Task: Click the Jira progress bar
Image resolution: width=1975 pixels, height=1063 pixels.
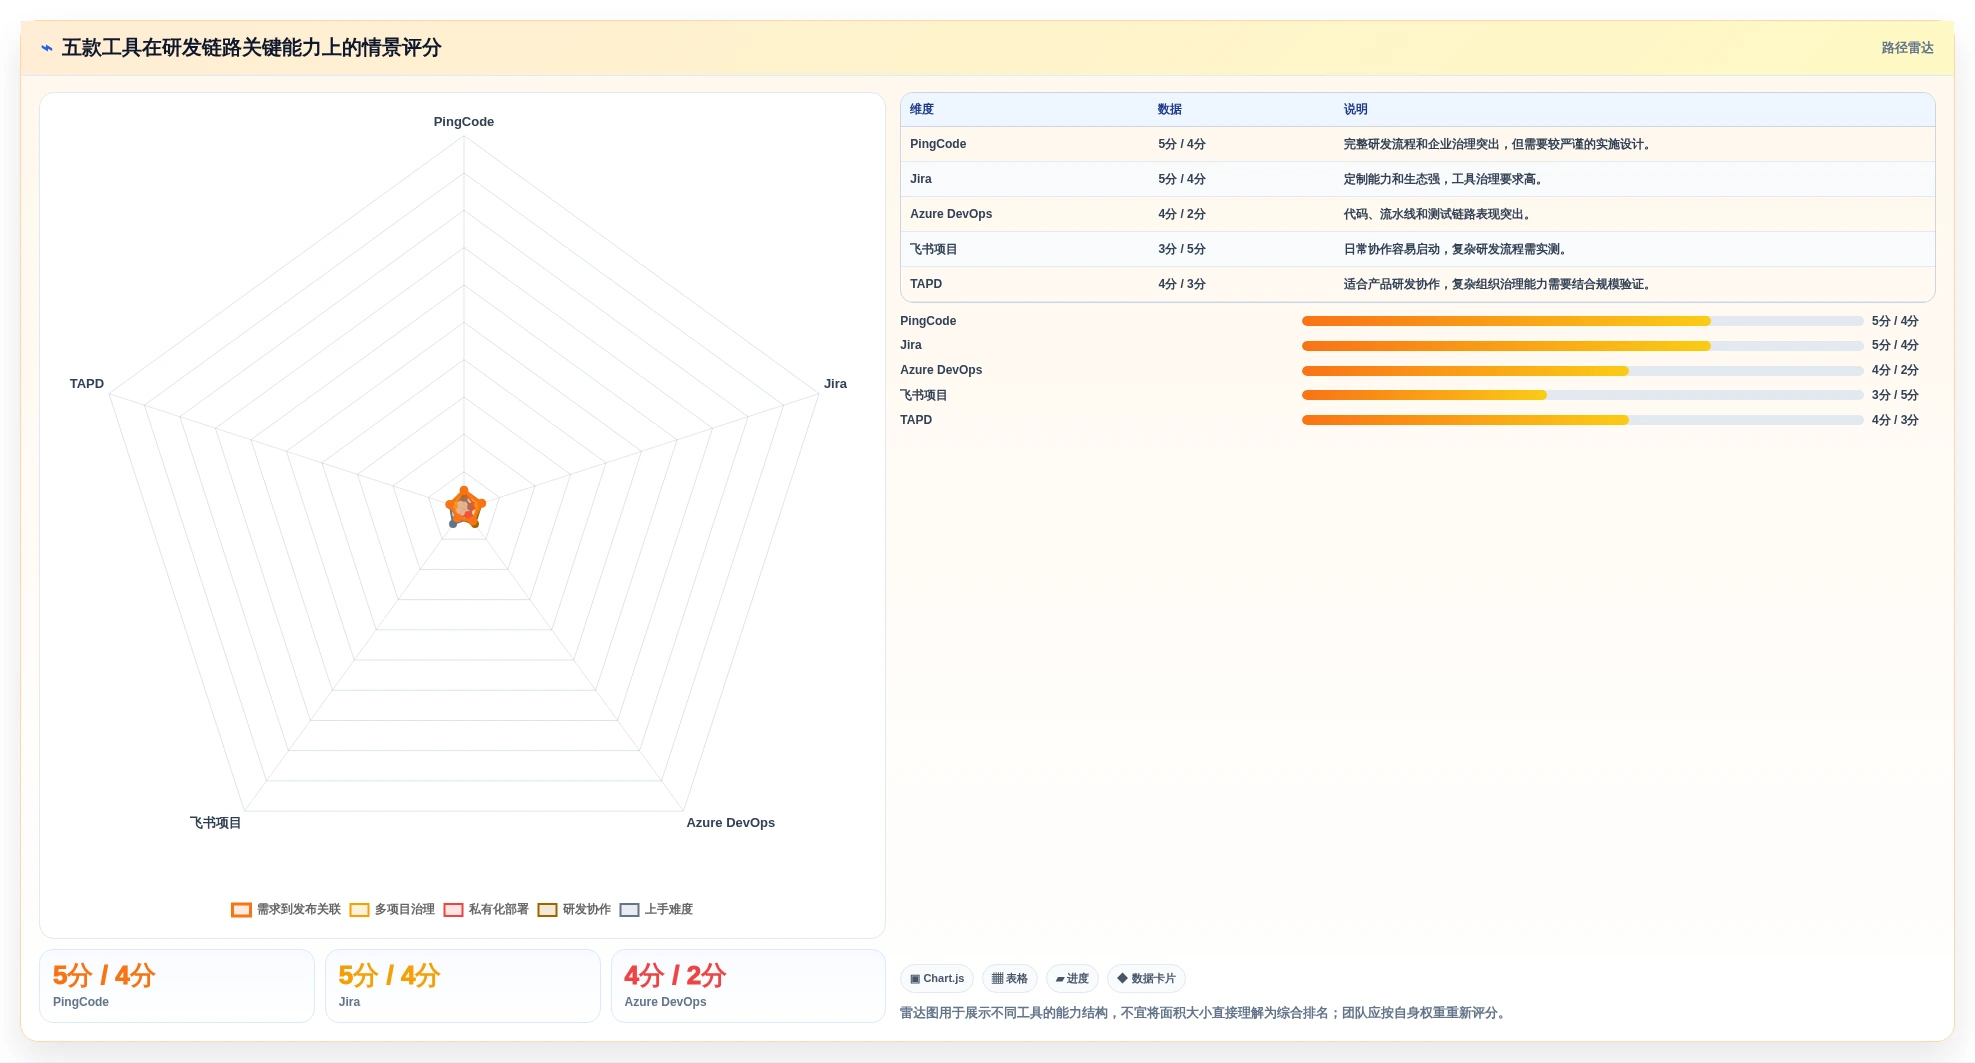Action: [x=1582, y=346]
